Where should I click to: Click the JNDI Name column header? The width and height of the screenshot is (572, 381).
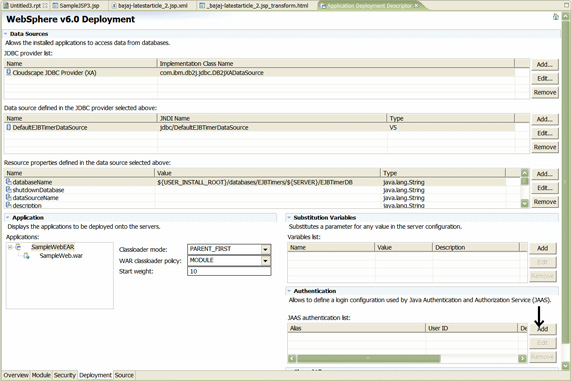click(x=272, y=118)
